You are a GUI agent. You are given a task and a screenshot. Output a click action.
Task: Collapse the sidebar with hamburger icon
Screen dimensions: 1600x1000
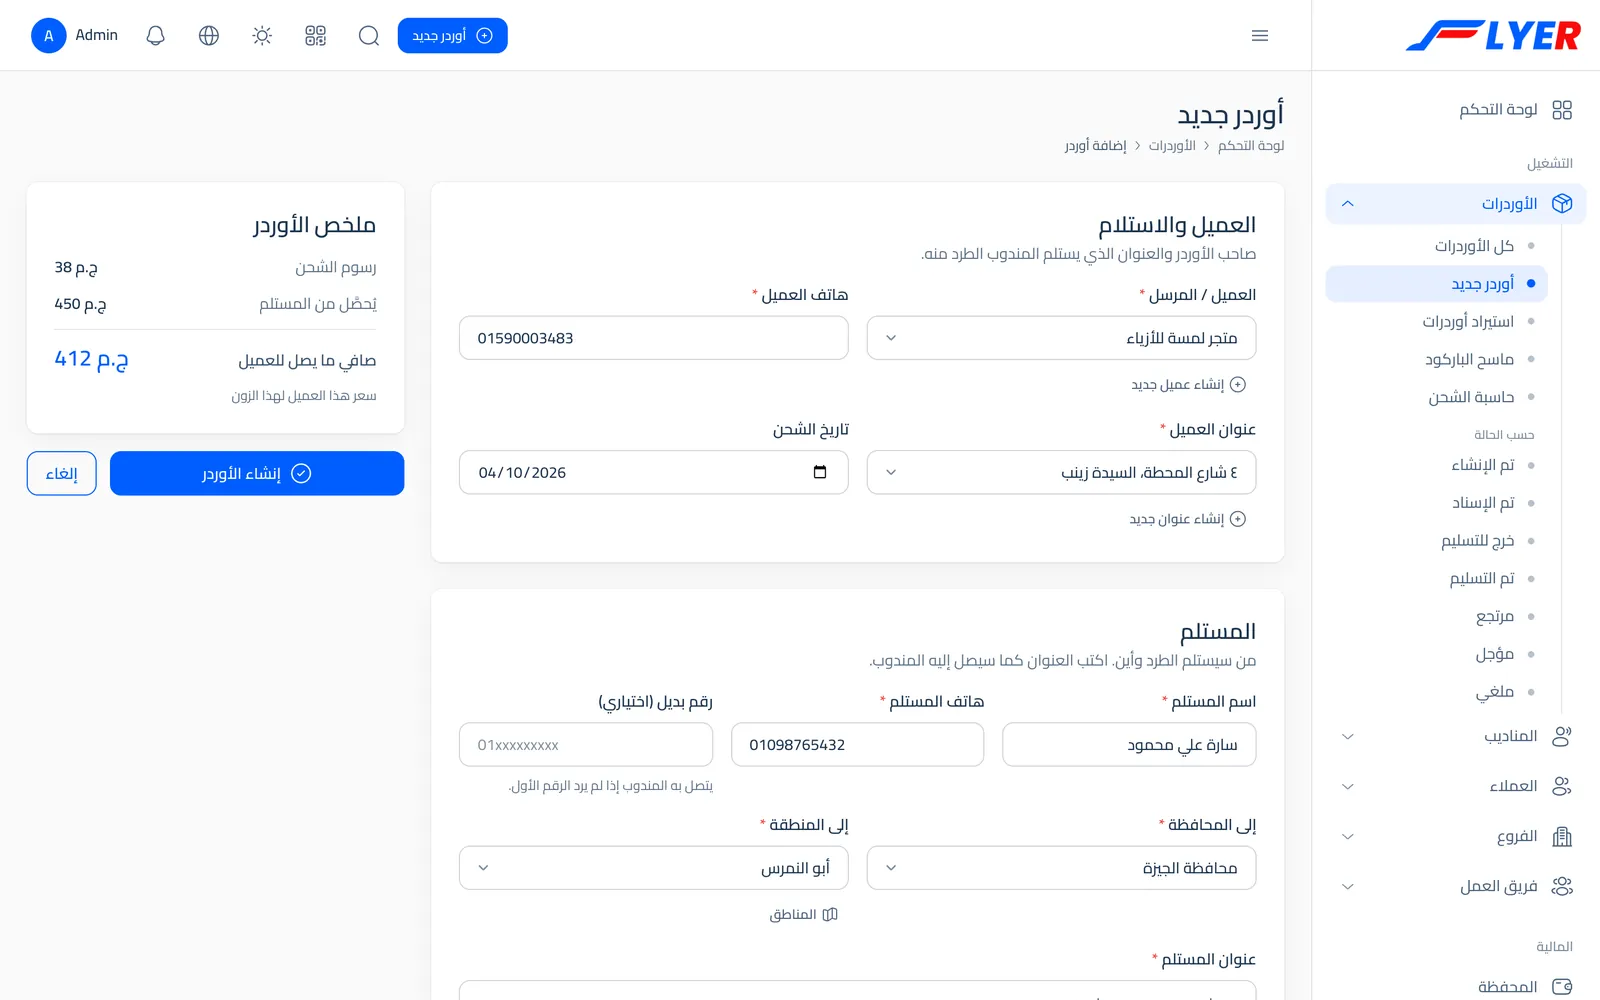point(1260,36)
